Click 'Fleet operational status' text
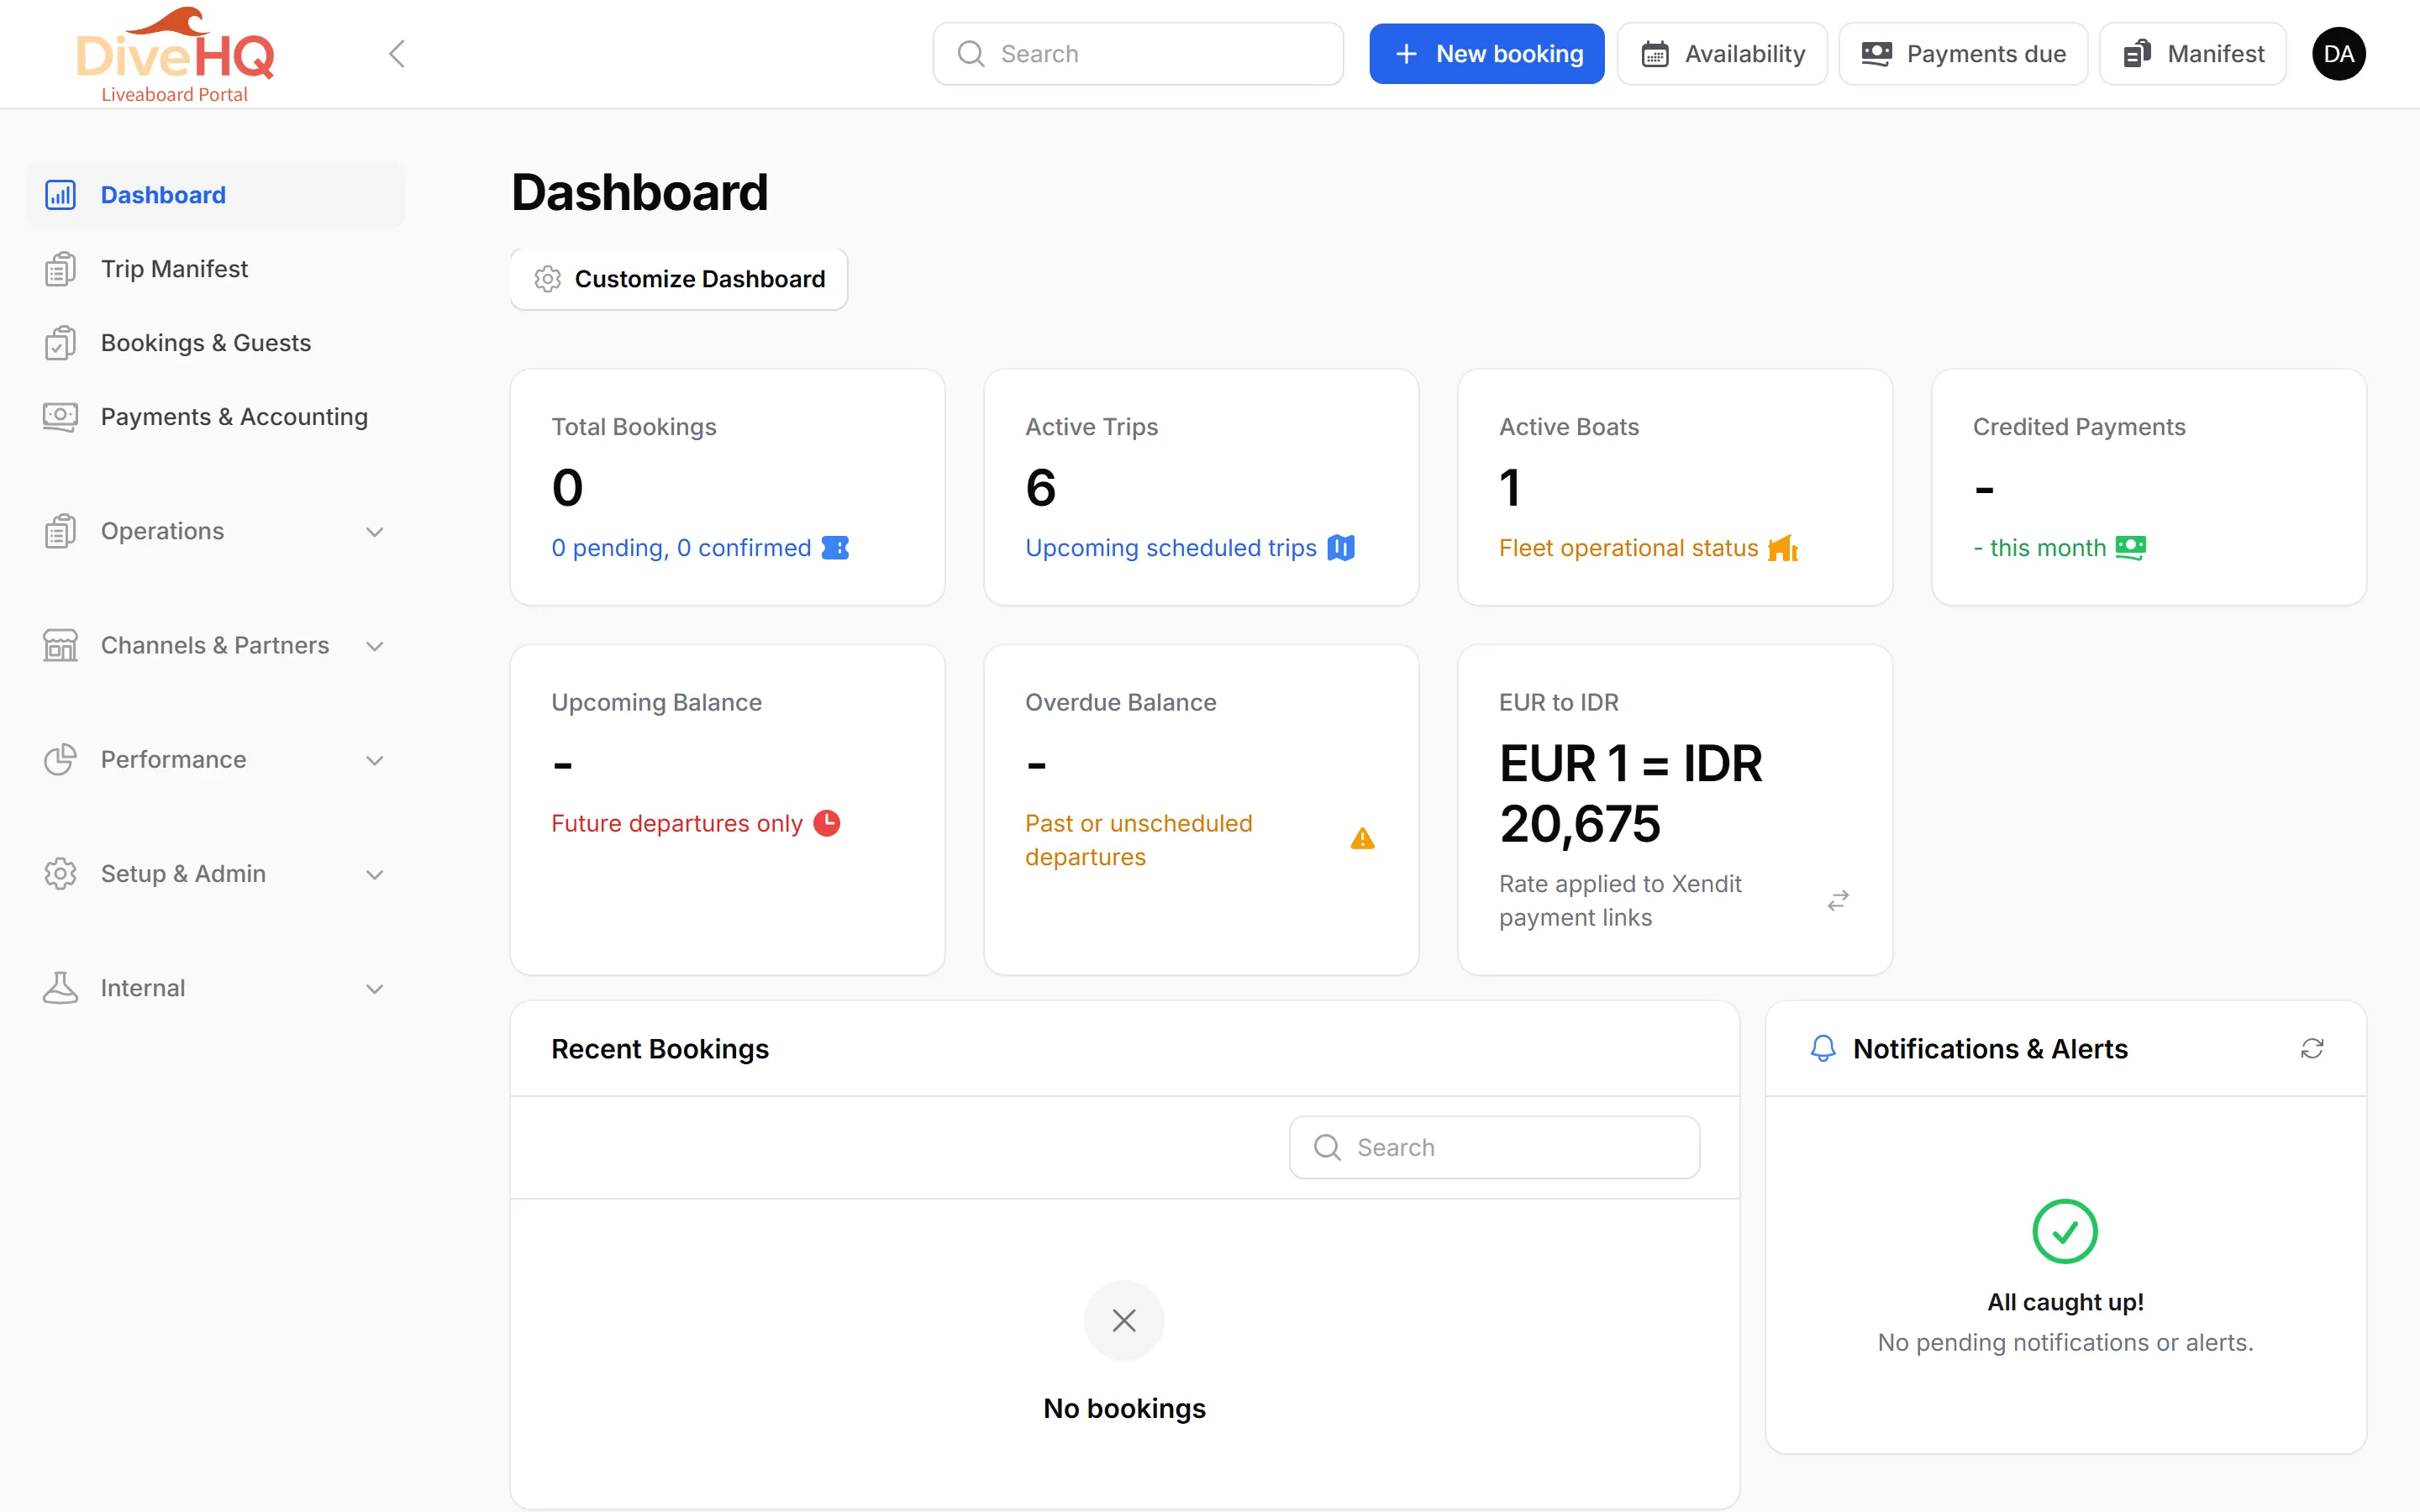 [x=1628, y=548]
